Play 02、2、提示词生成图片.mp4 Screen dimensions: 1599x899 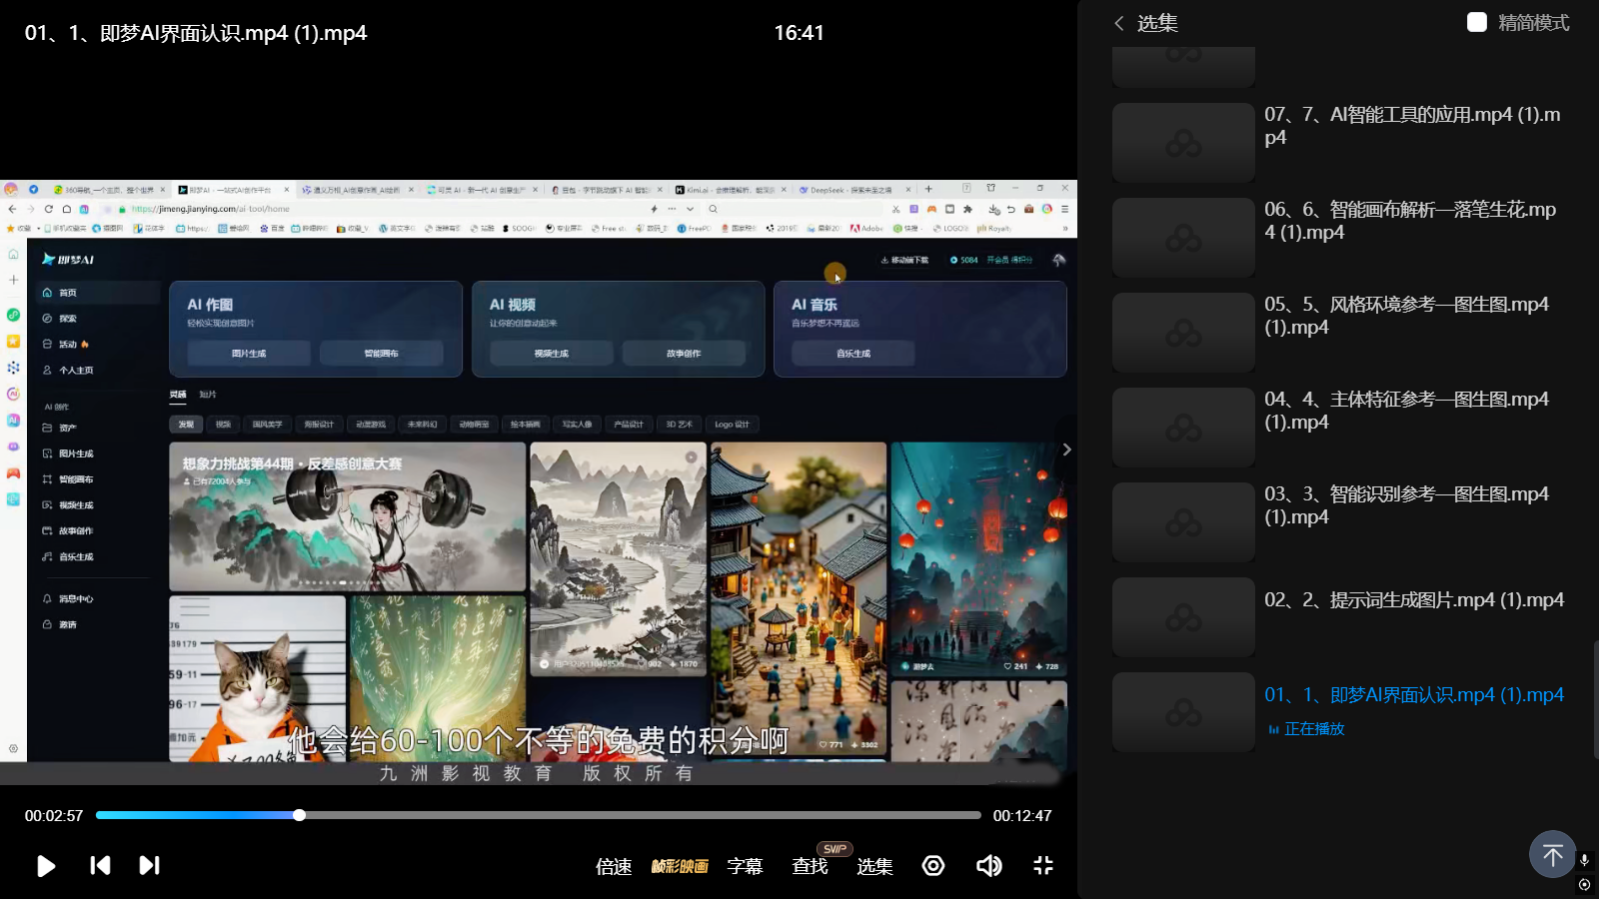tap(1413, 600)
